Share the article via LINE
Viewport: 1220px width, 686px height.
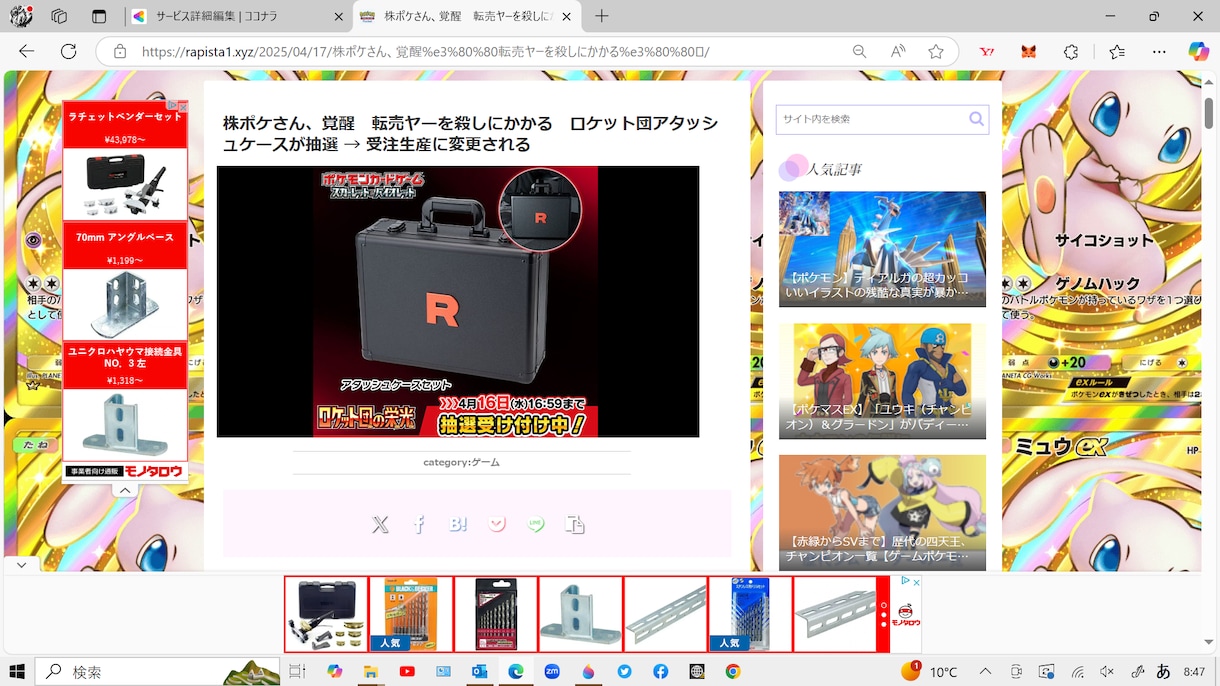[x=536, y=524]
